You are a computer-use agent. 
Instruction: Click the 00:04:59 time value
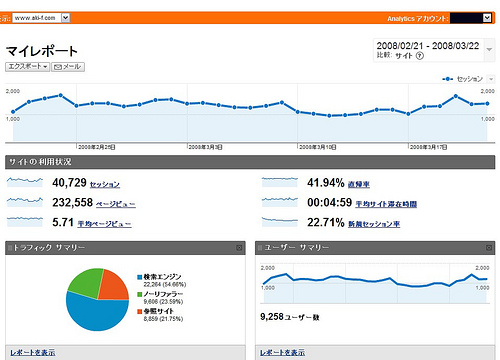pyautogui.click(x=329, y=202)
